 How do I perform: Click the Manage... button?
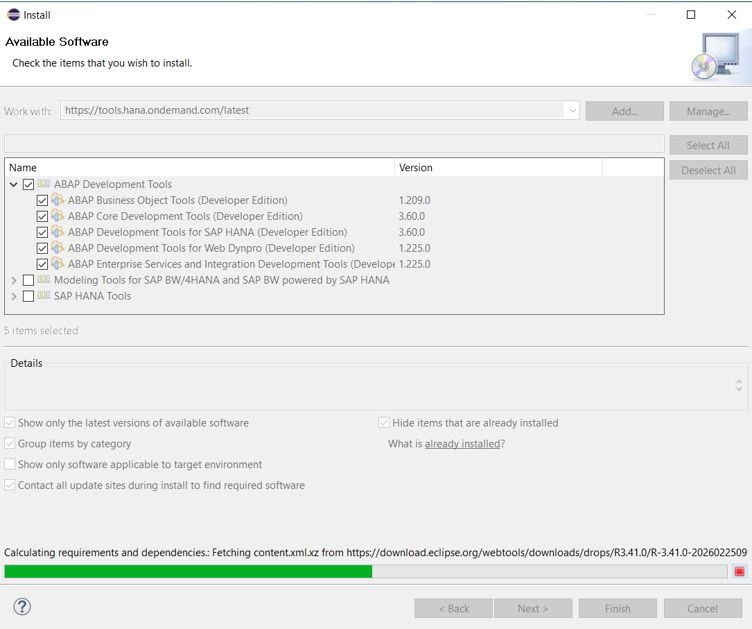pyautogui.click(x=708, y=111)
